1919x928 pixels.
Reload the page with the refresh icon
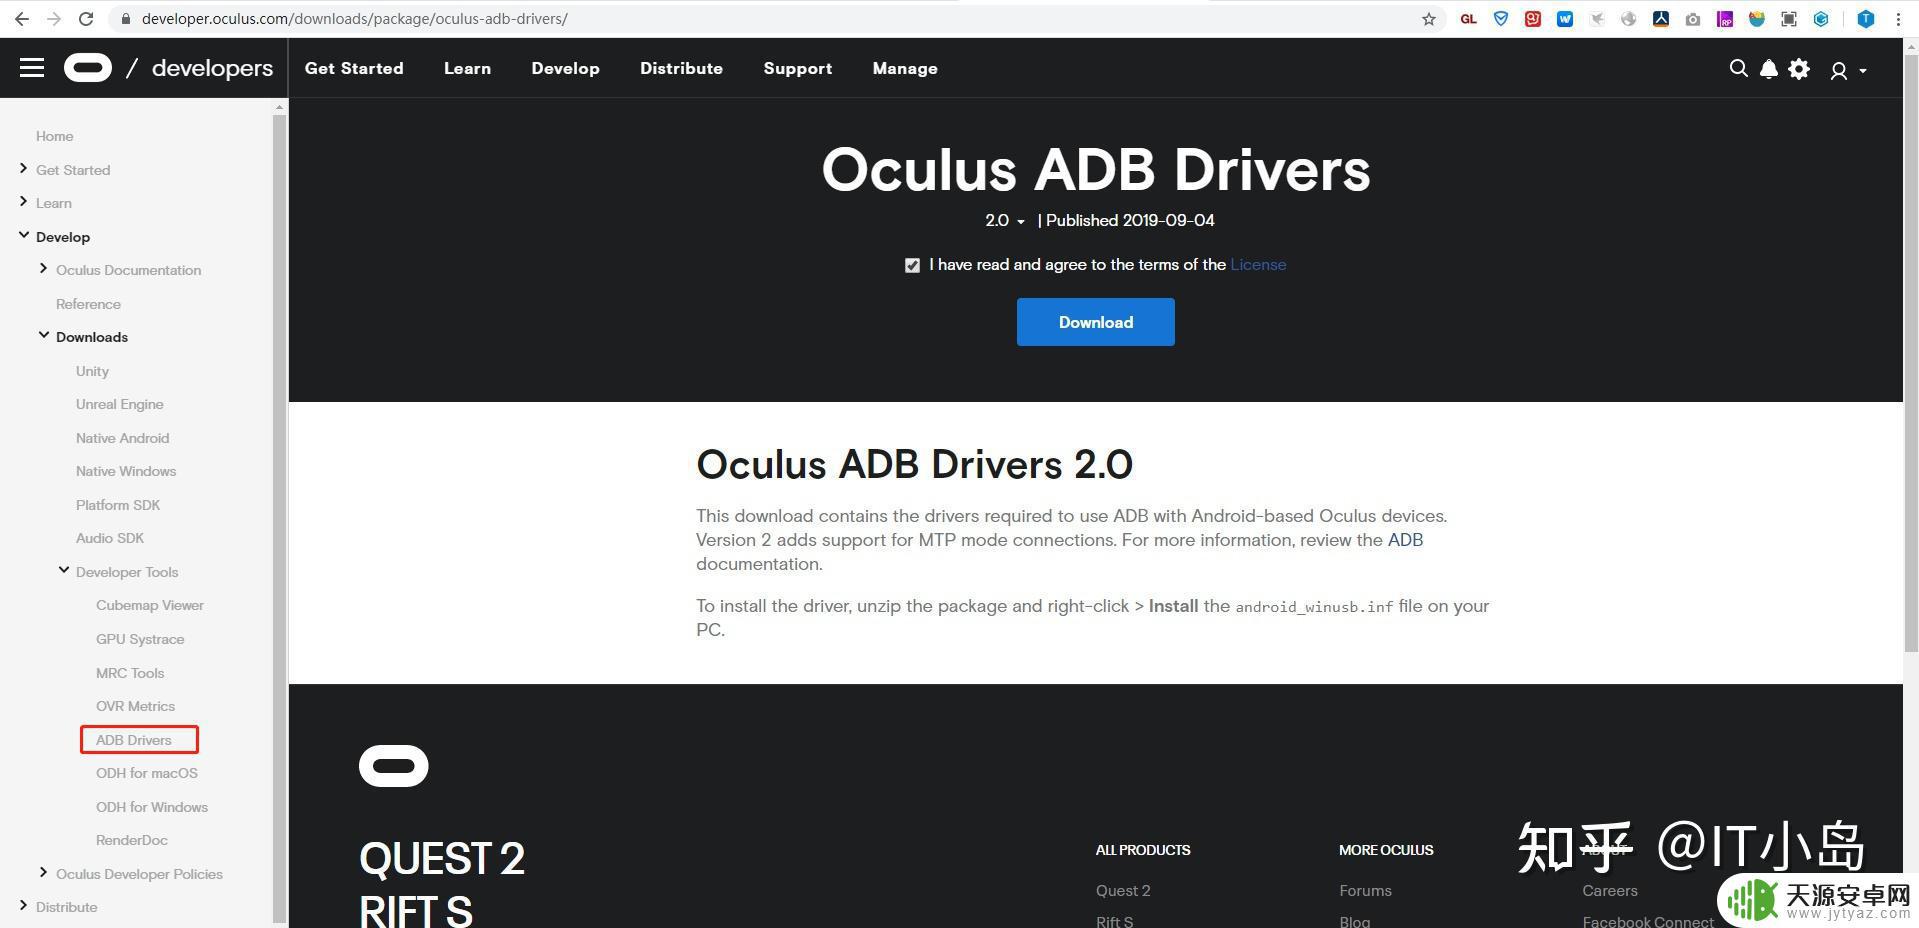coord(86,19)
